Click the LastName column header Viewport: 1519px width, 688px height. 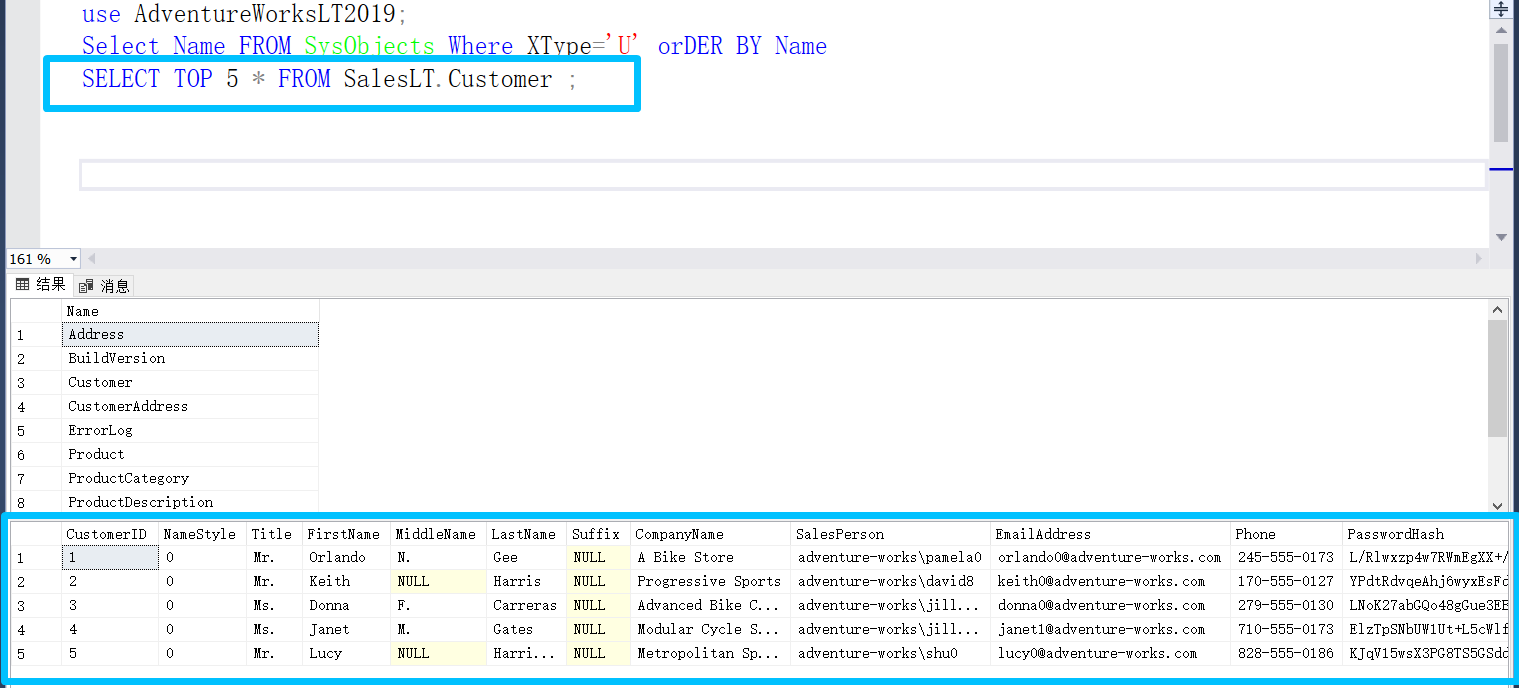(526, 534)
